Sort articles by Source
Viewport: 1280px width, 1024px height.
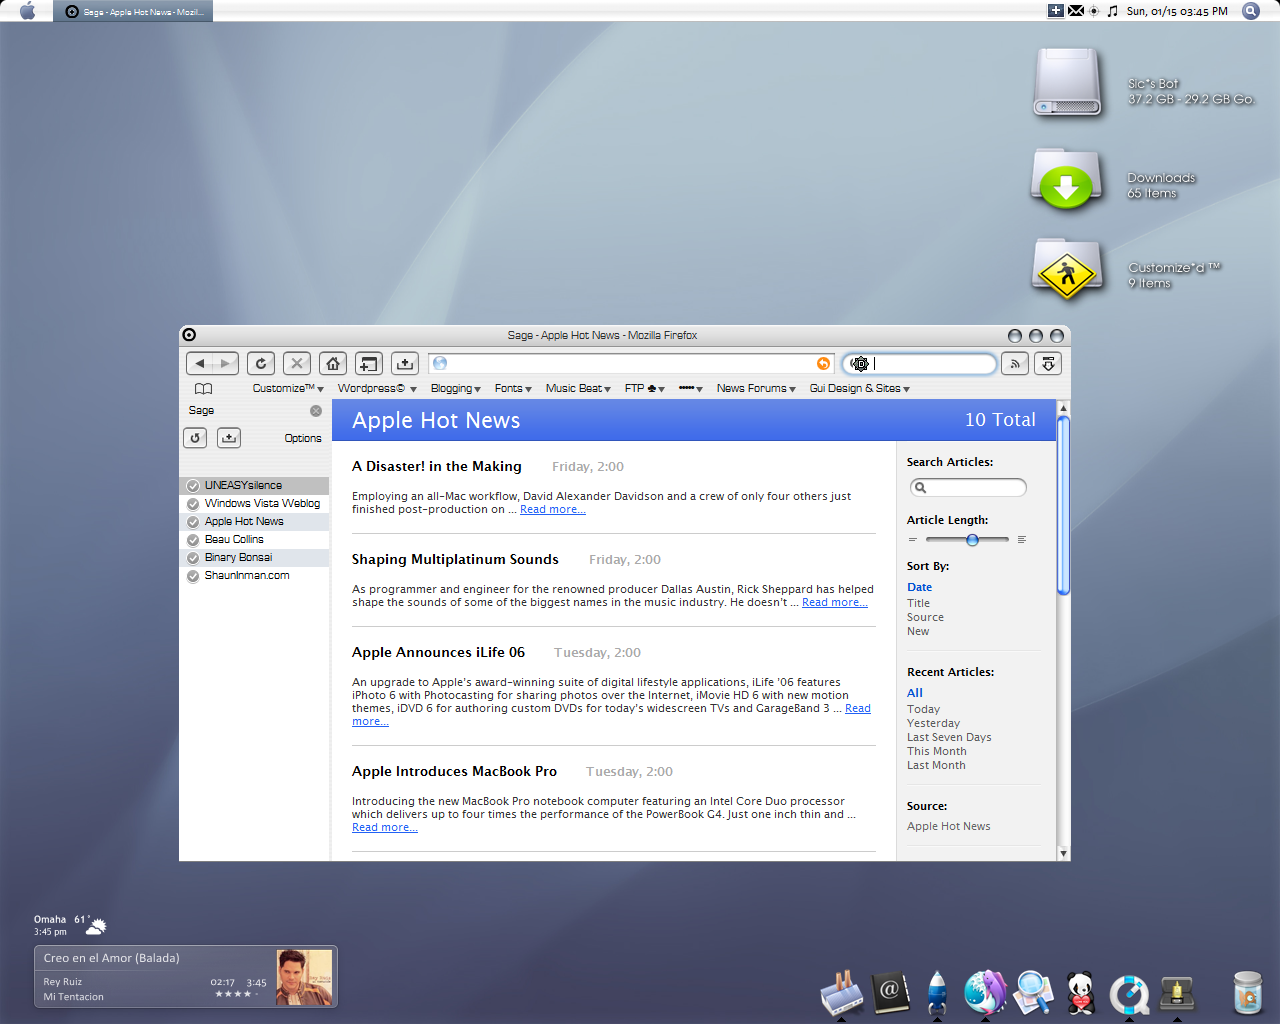pos(926,618)
